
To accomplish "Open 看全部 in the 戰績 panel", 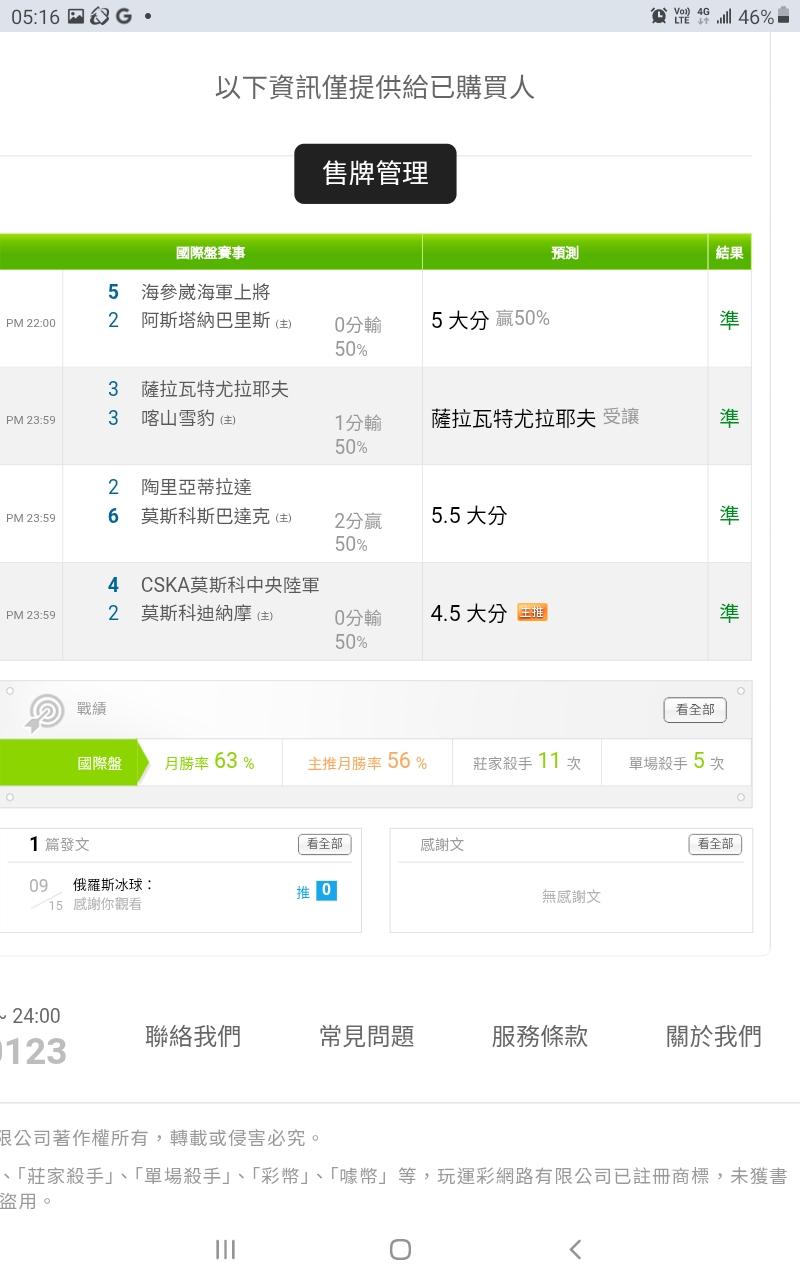I will pos(695,710).
